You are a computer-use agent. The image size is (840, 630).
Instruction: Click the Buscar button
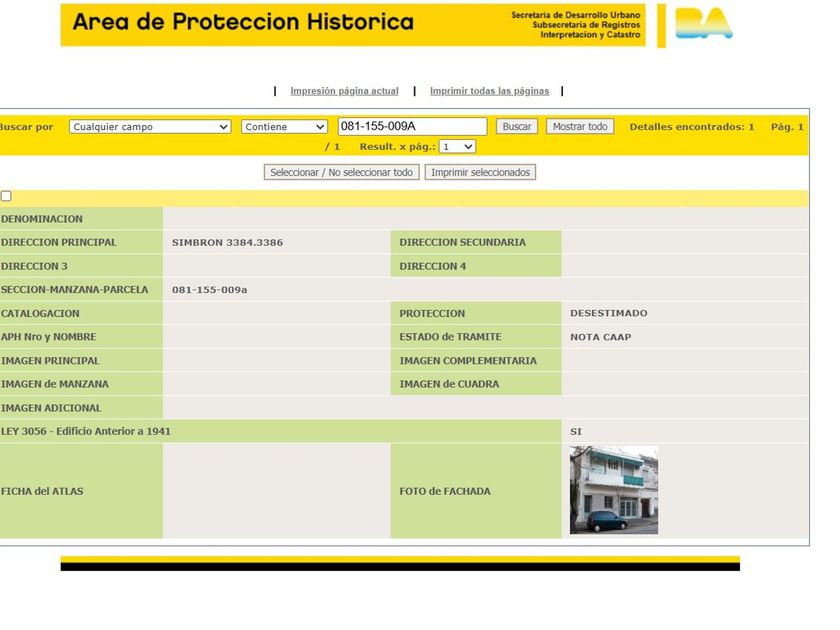pyautogui.click(x=517, y=126)
